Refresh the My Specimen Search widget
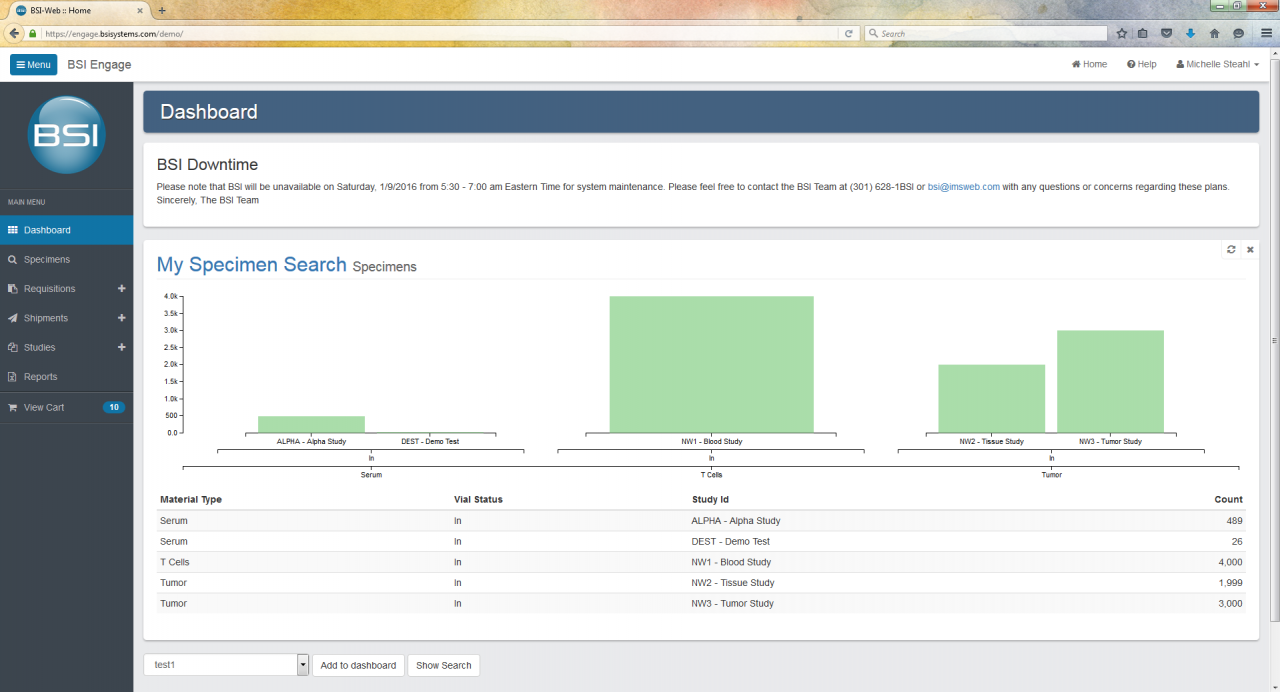Image resolution: width=1280 pixels, height=692 pixels. pos(1231,249)
